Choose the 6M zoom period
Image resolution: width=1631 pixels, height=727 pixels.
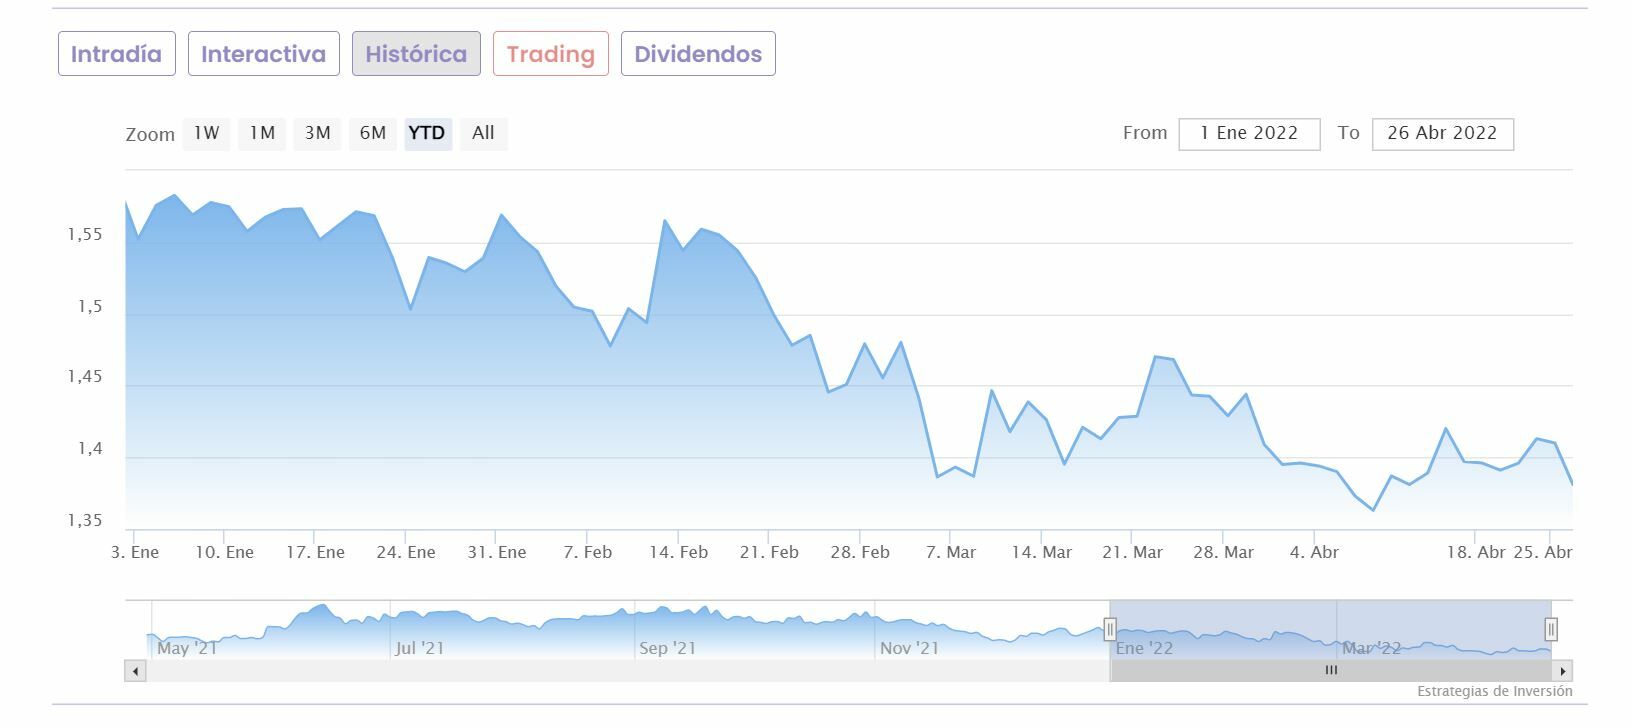(x=372, y=133)
